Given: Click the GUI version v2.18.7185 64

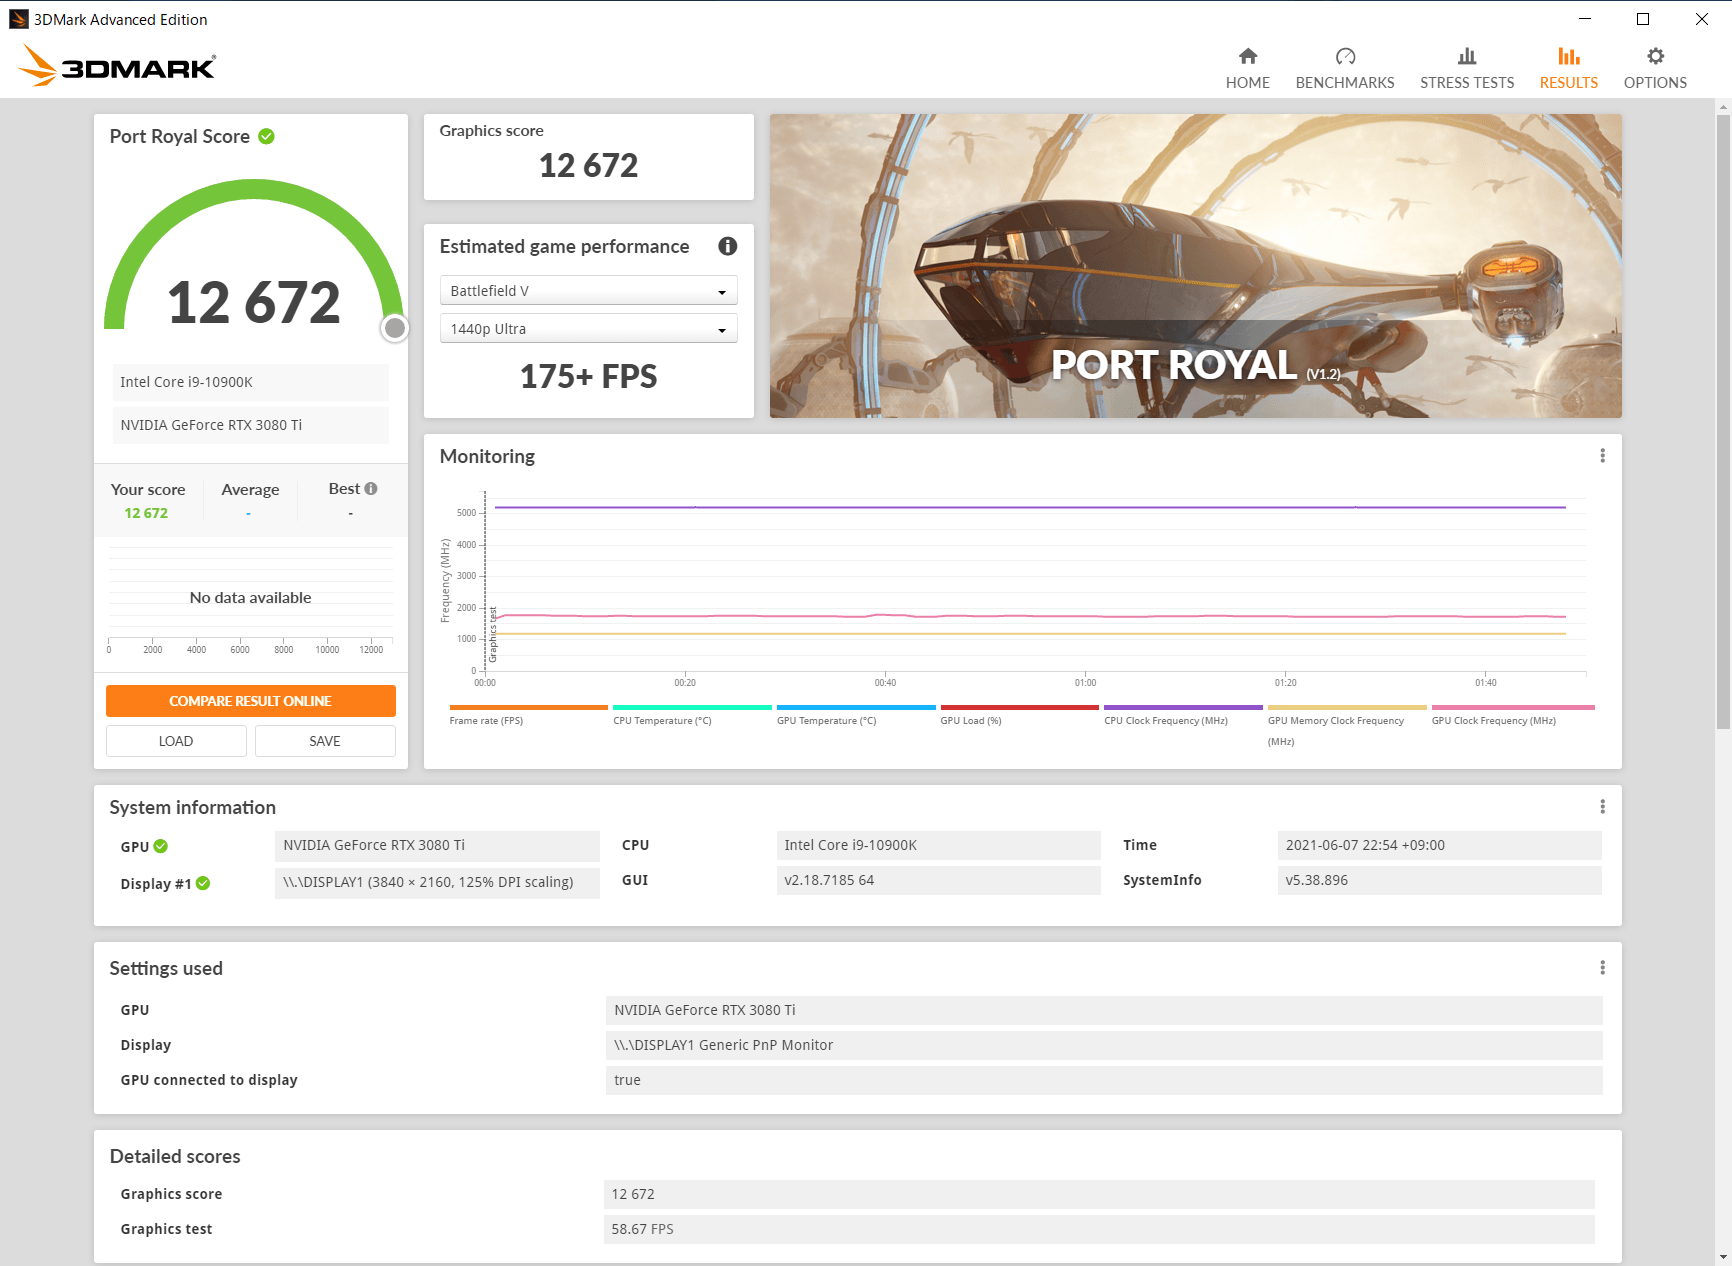Looking at the screenshot, I should [938, 880].
